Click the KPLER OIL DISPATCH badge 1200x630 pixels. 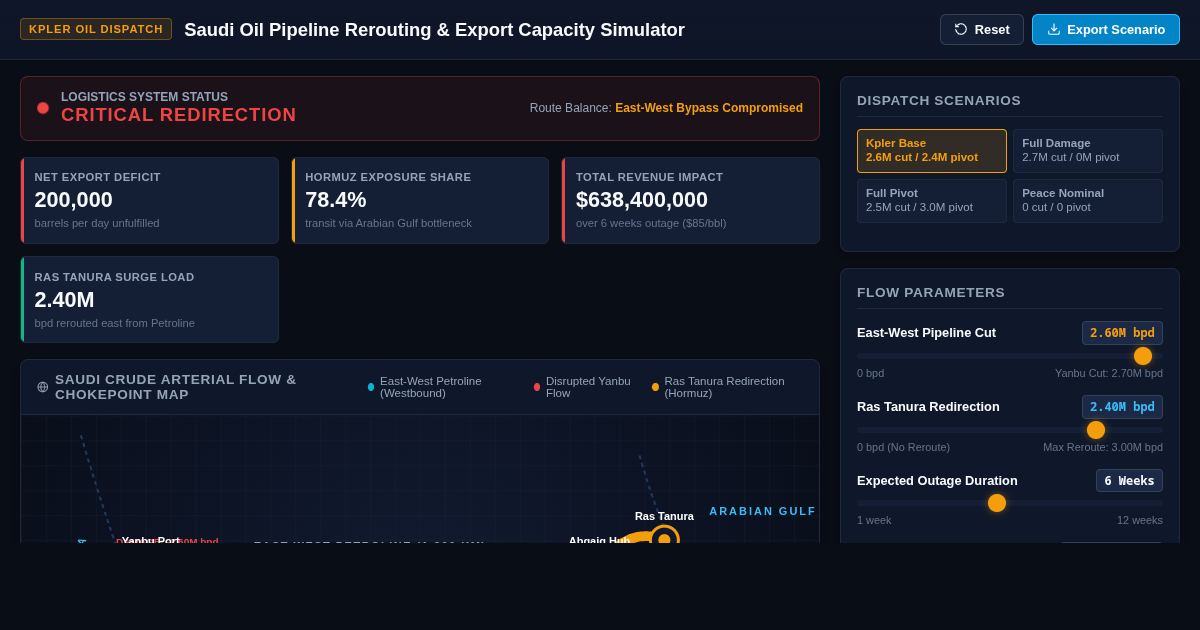tap(96, 29)
